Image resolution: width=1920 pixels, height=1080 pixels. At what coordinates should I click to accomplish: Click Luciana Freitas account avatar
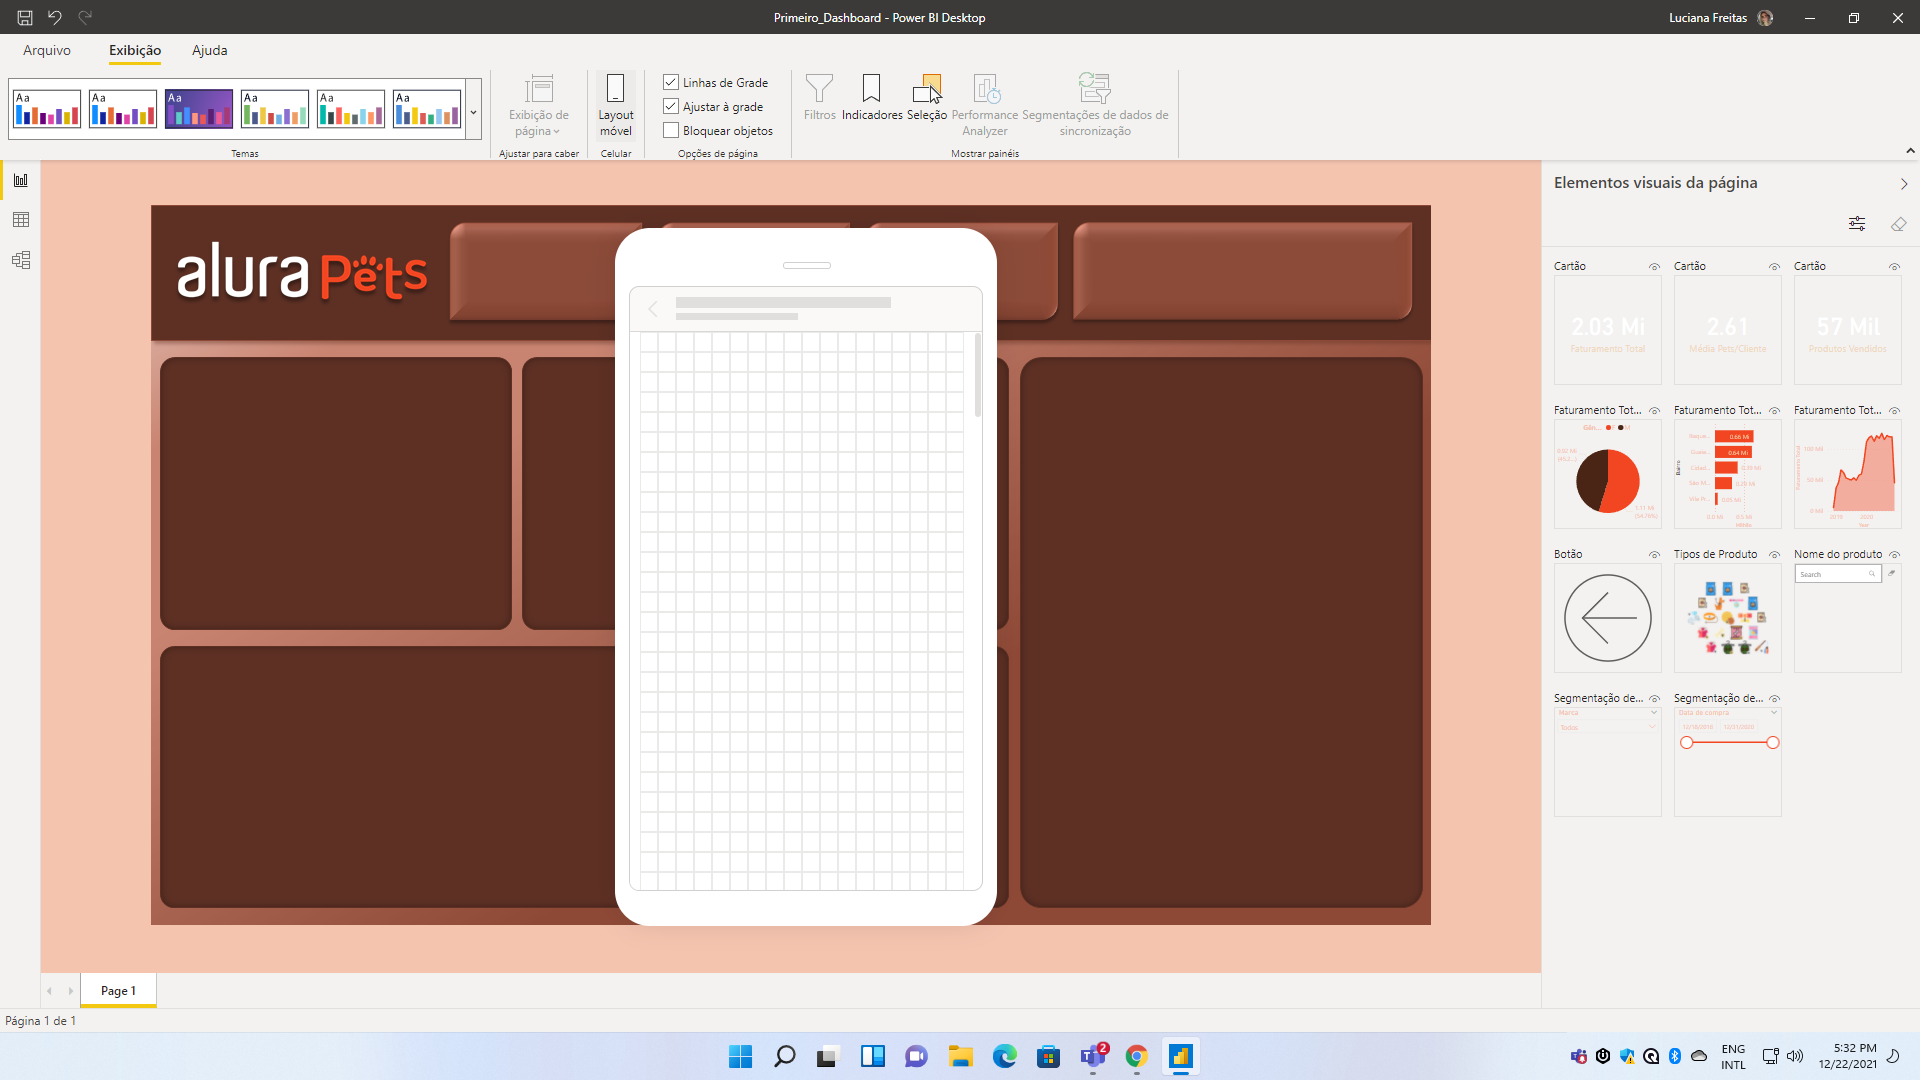[1765, 18]
